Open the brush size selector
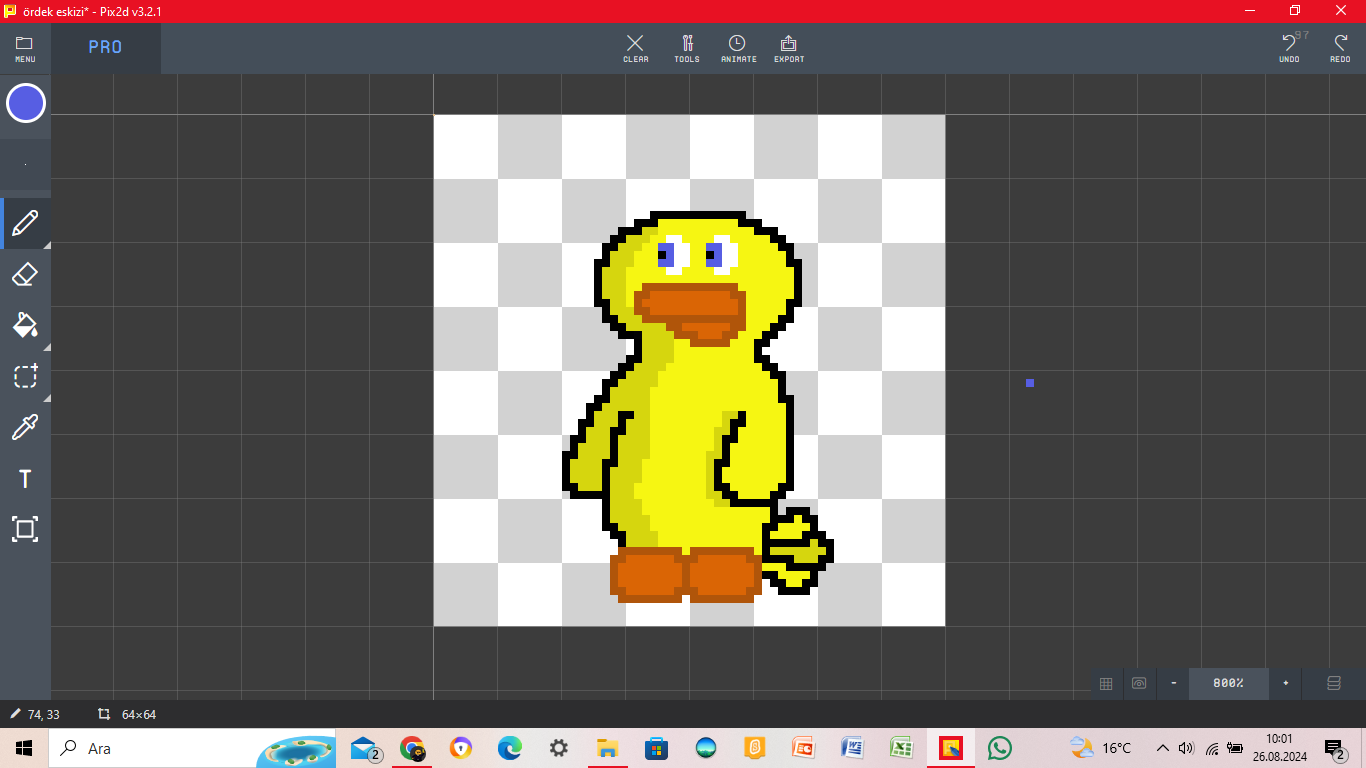Viewport: 1366px width, 768px height. [25, 164]
